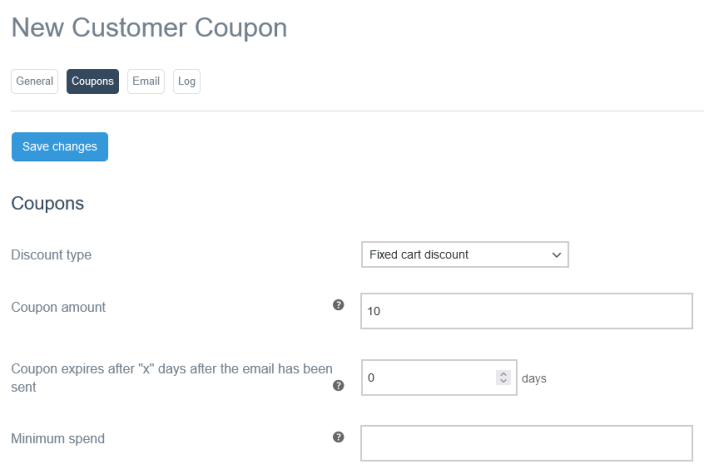Click the Discount type label
Image resolution: width=704 pixels, height=474 pixels.
(51, 255)
